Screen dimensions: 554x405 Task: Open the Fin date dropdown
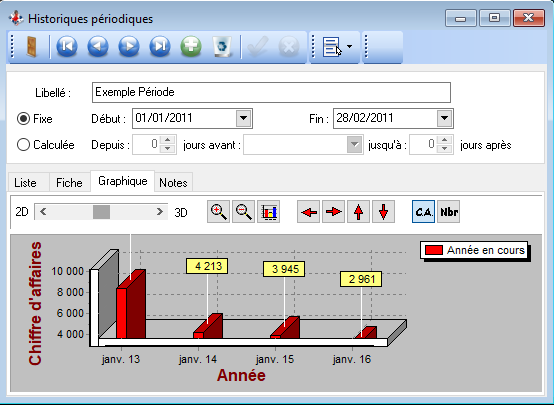point(444,118)
